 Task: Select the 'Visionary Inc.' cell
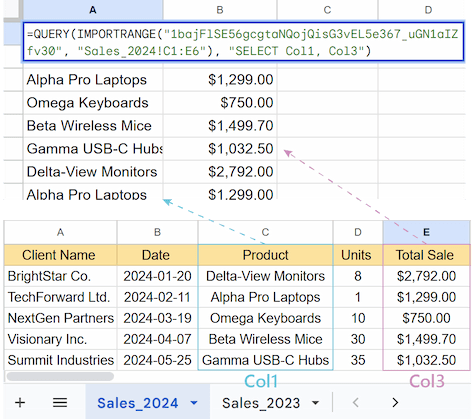click(x=60, y=339)
